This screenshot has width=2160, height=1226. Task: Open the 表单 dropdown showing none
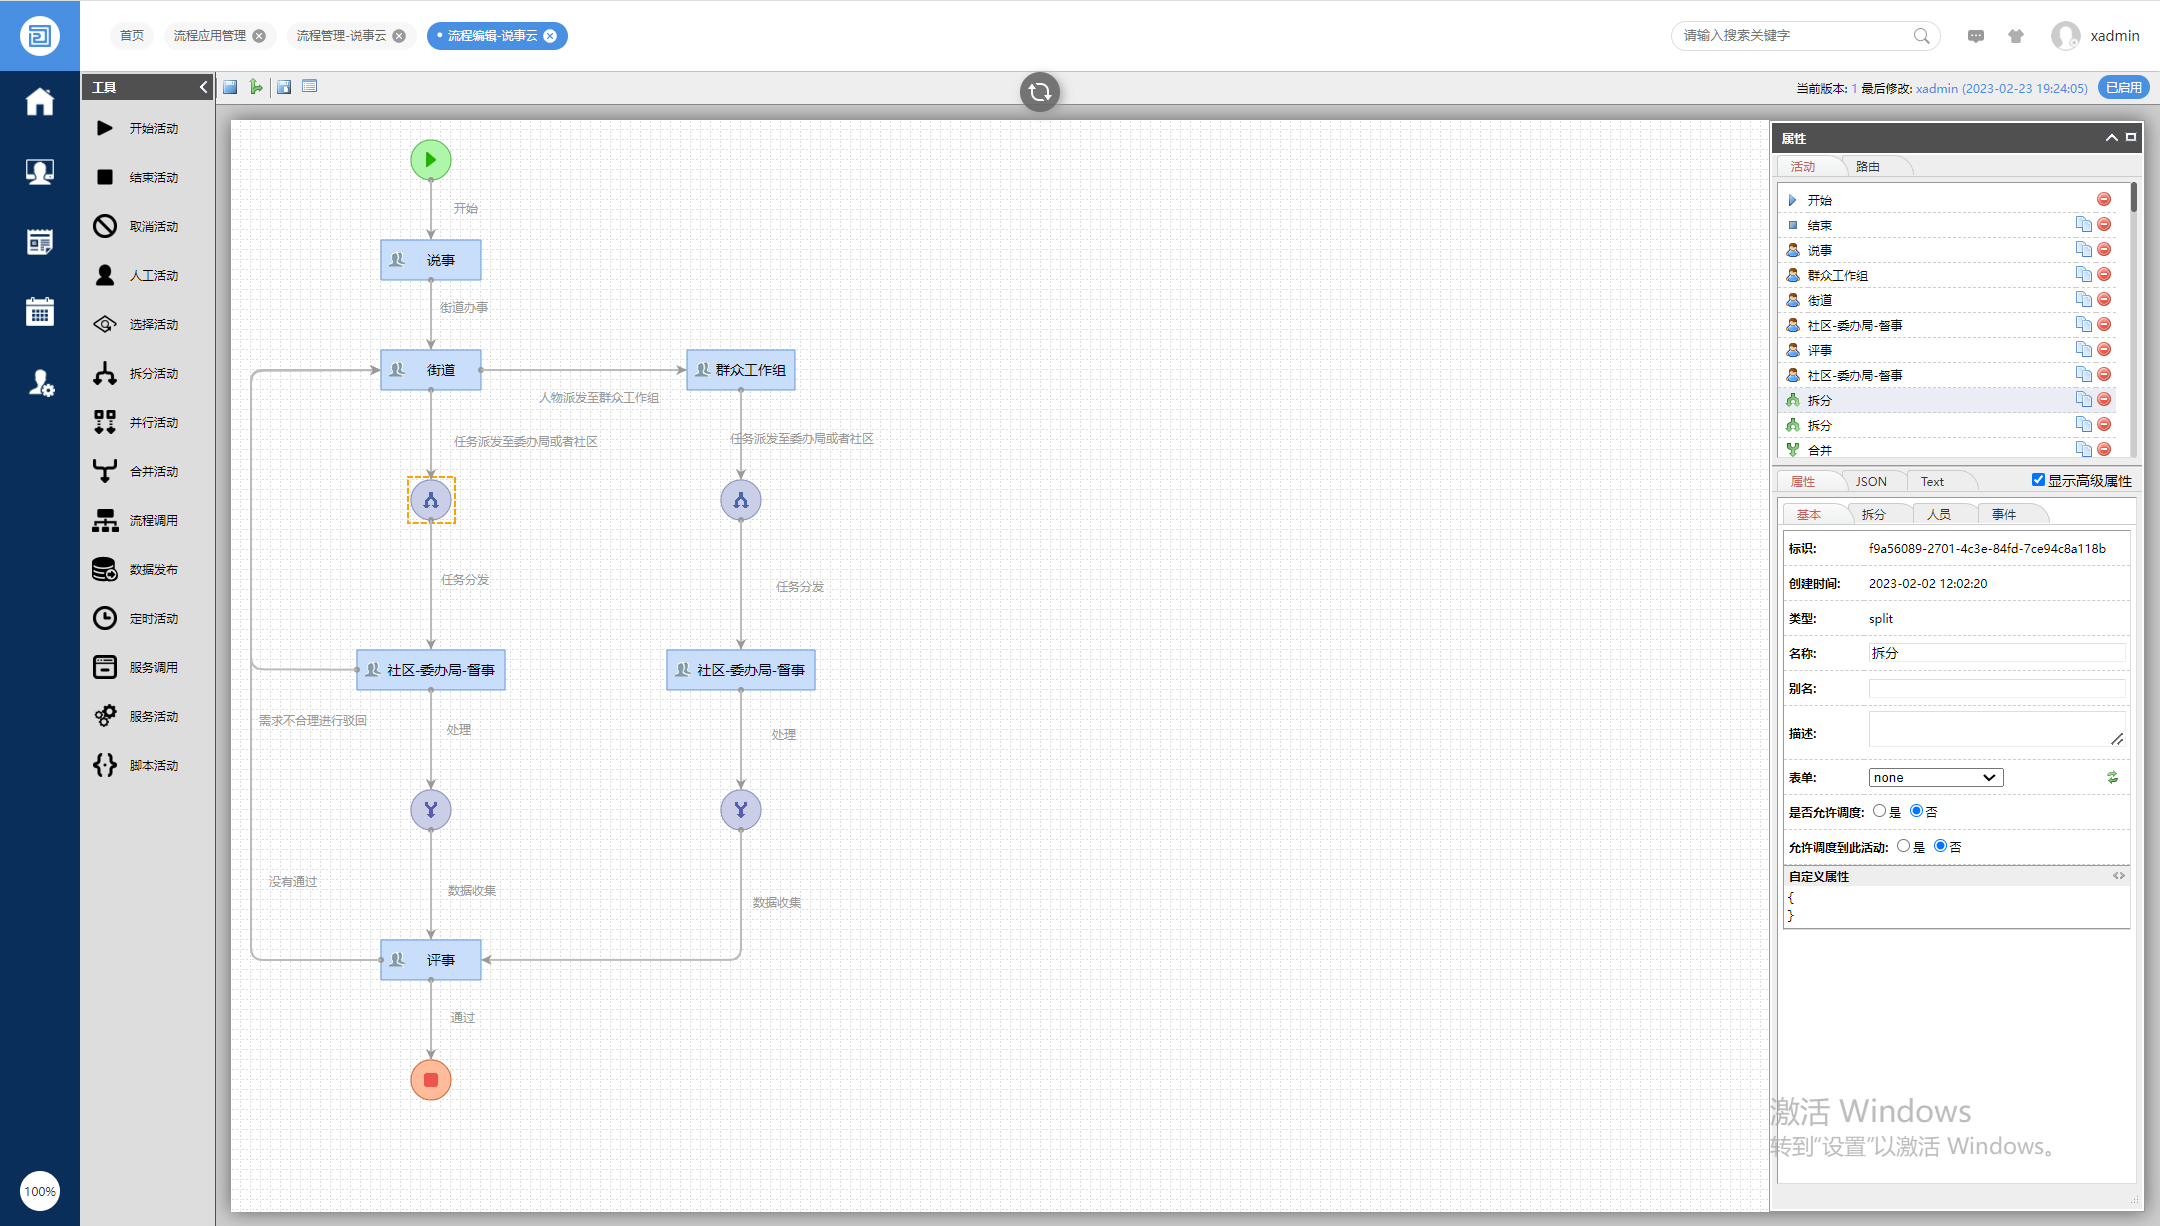[1935, 777]
